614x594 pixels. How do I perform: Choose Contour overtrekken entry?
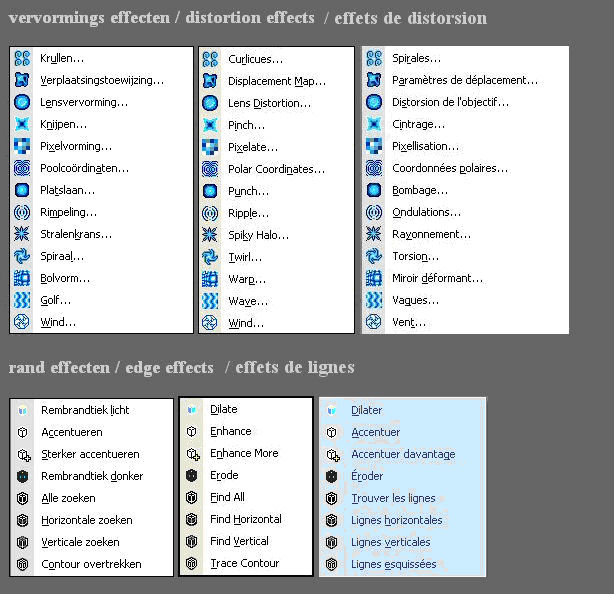(92, 564)
